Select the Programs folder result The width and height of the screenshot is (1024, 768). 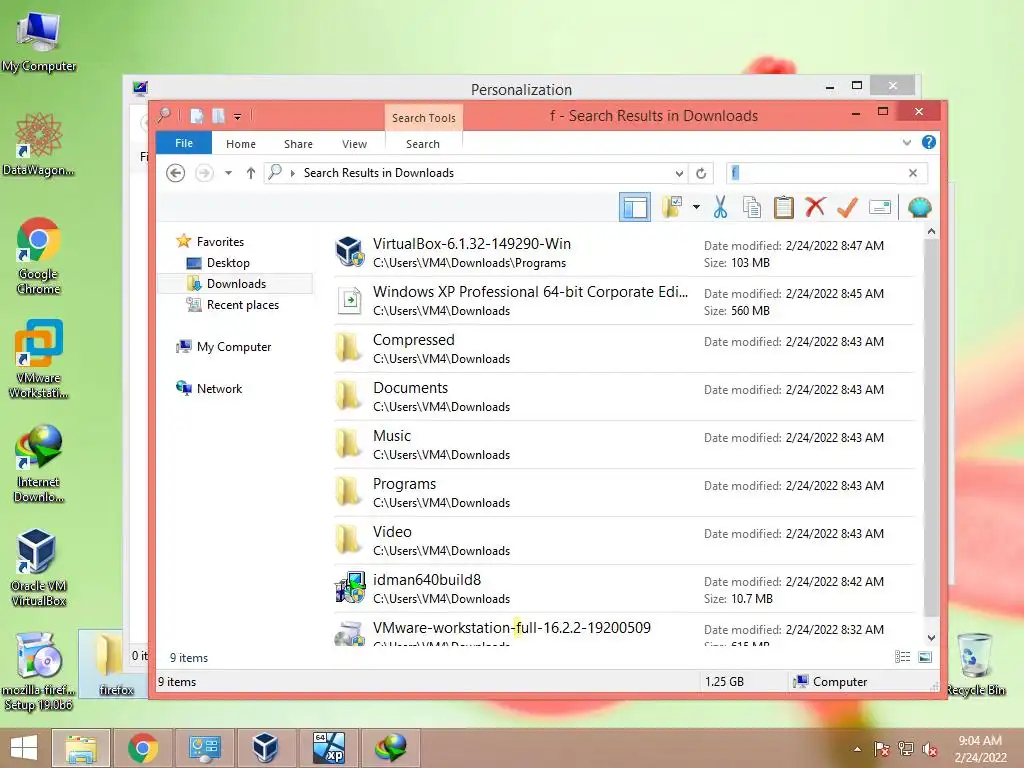(624, 493)
